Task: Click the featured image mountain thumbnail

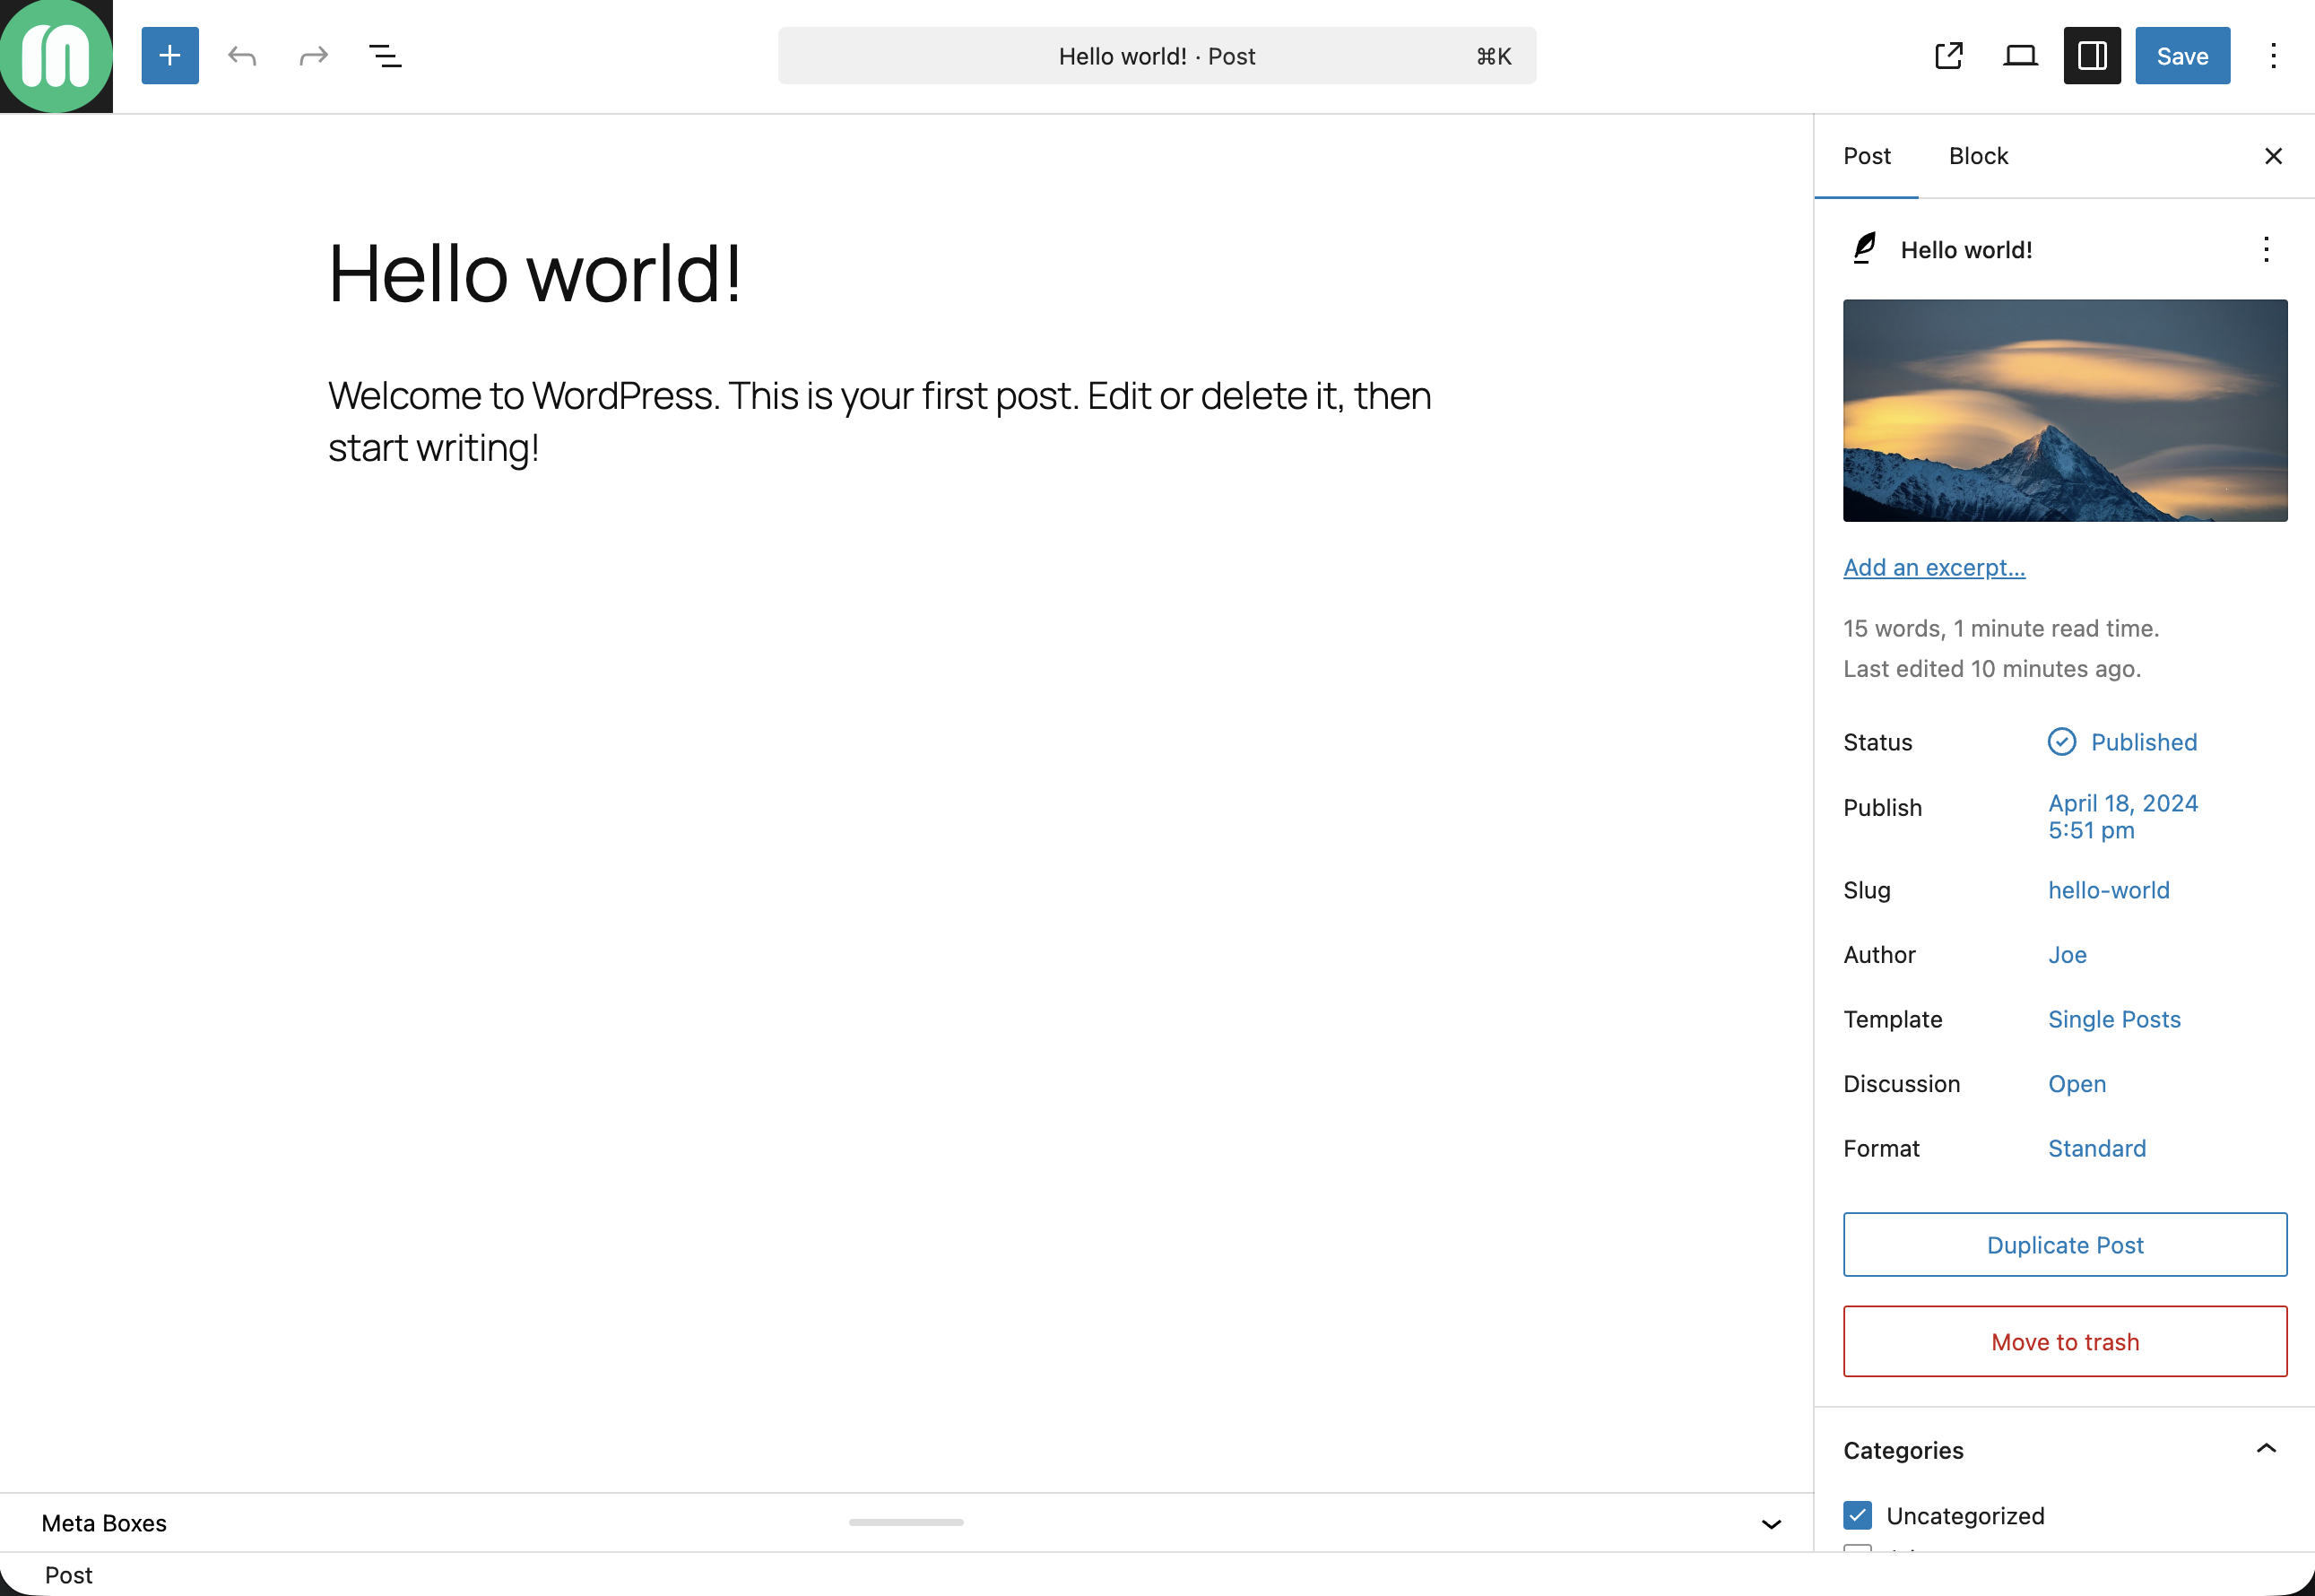Action: 2065,410
